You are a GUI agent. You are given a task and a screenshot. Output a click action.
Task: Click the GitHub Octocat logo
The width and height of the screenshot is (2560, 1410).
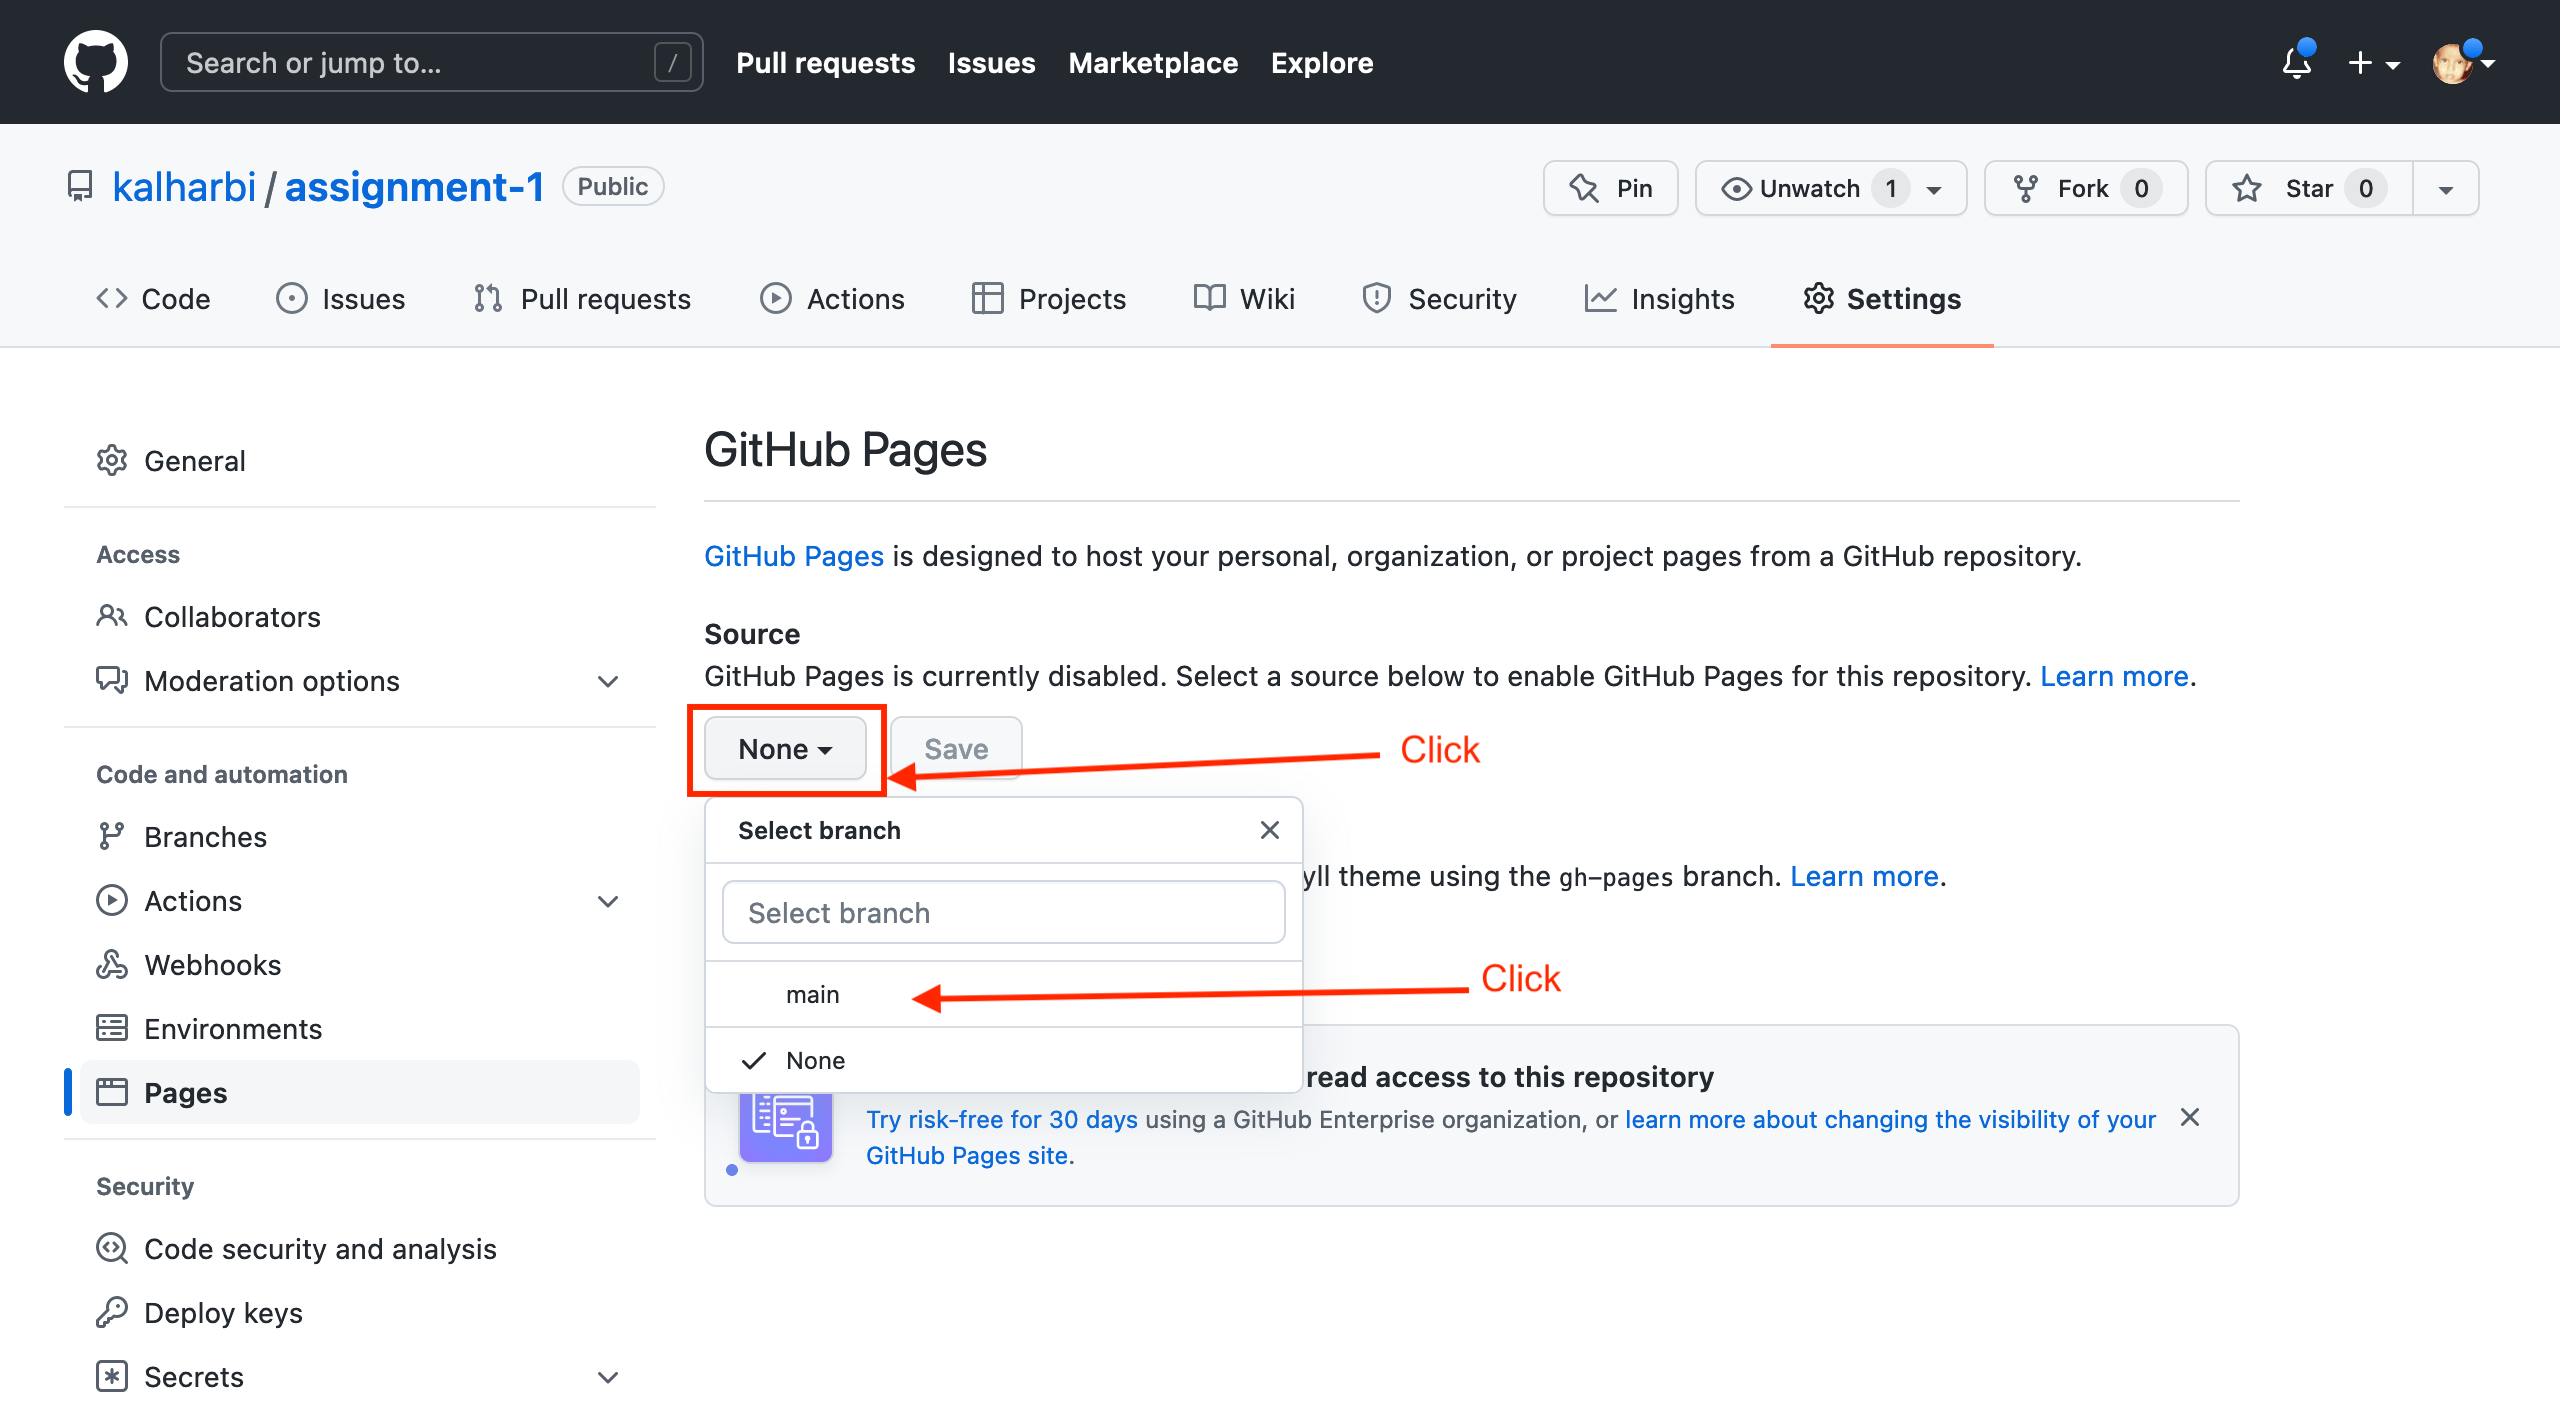96,62
